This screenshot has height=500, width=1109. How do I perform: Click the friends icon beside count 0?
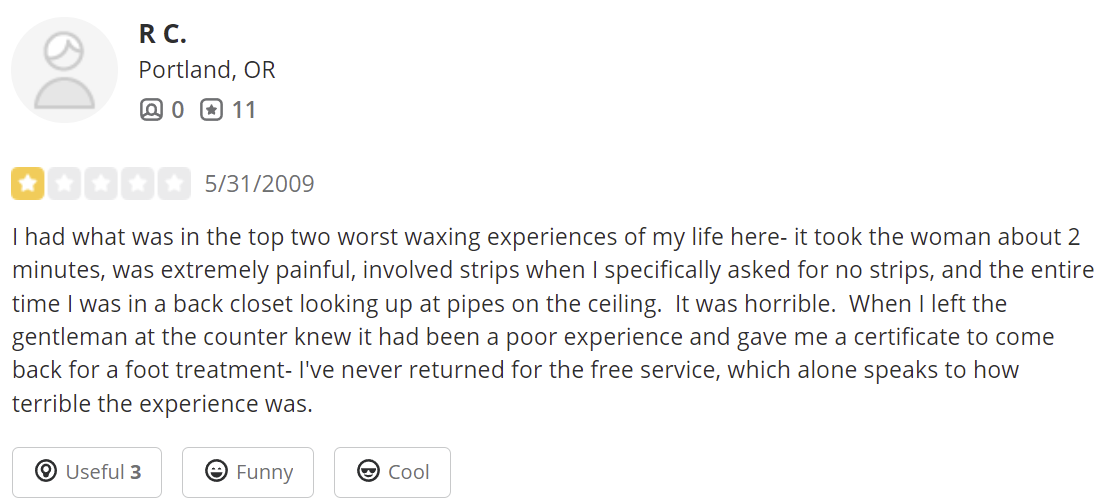pyautogui.click(x=151, y=110)
